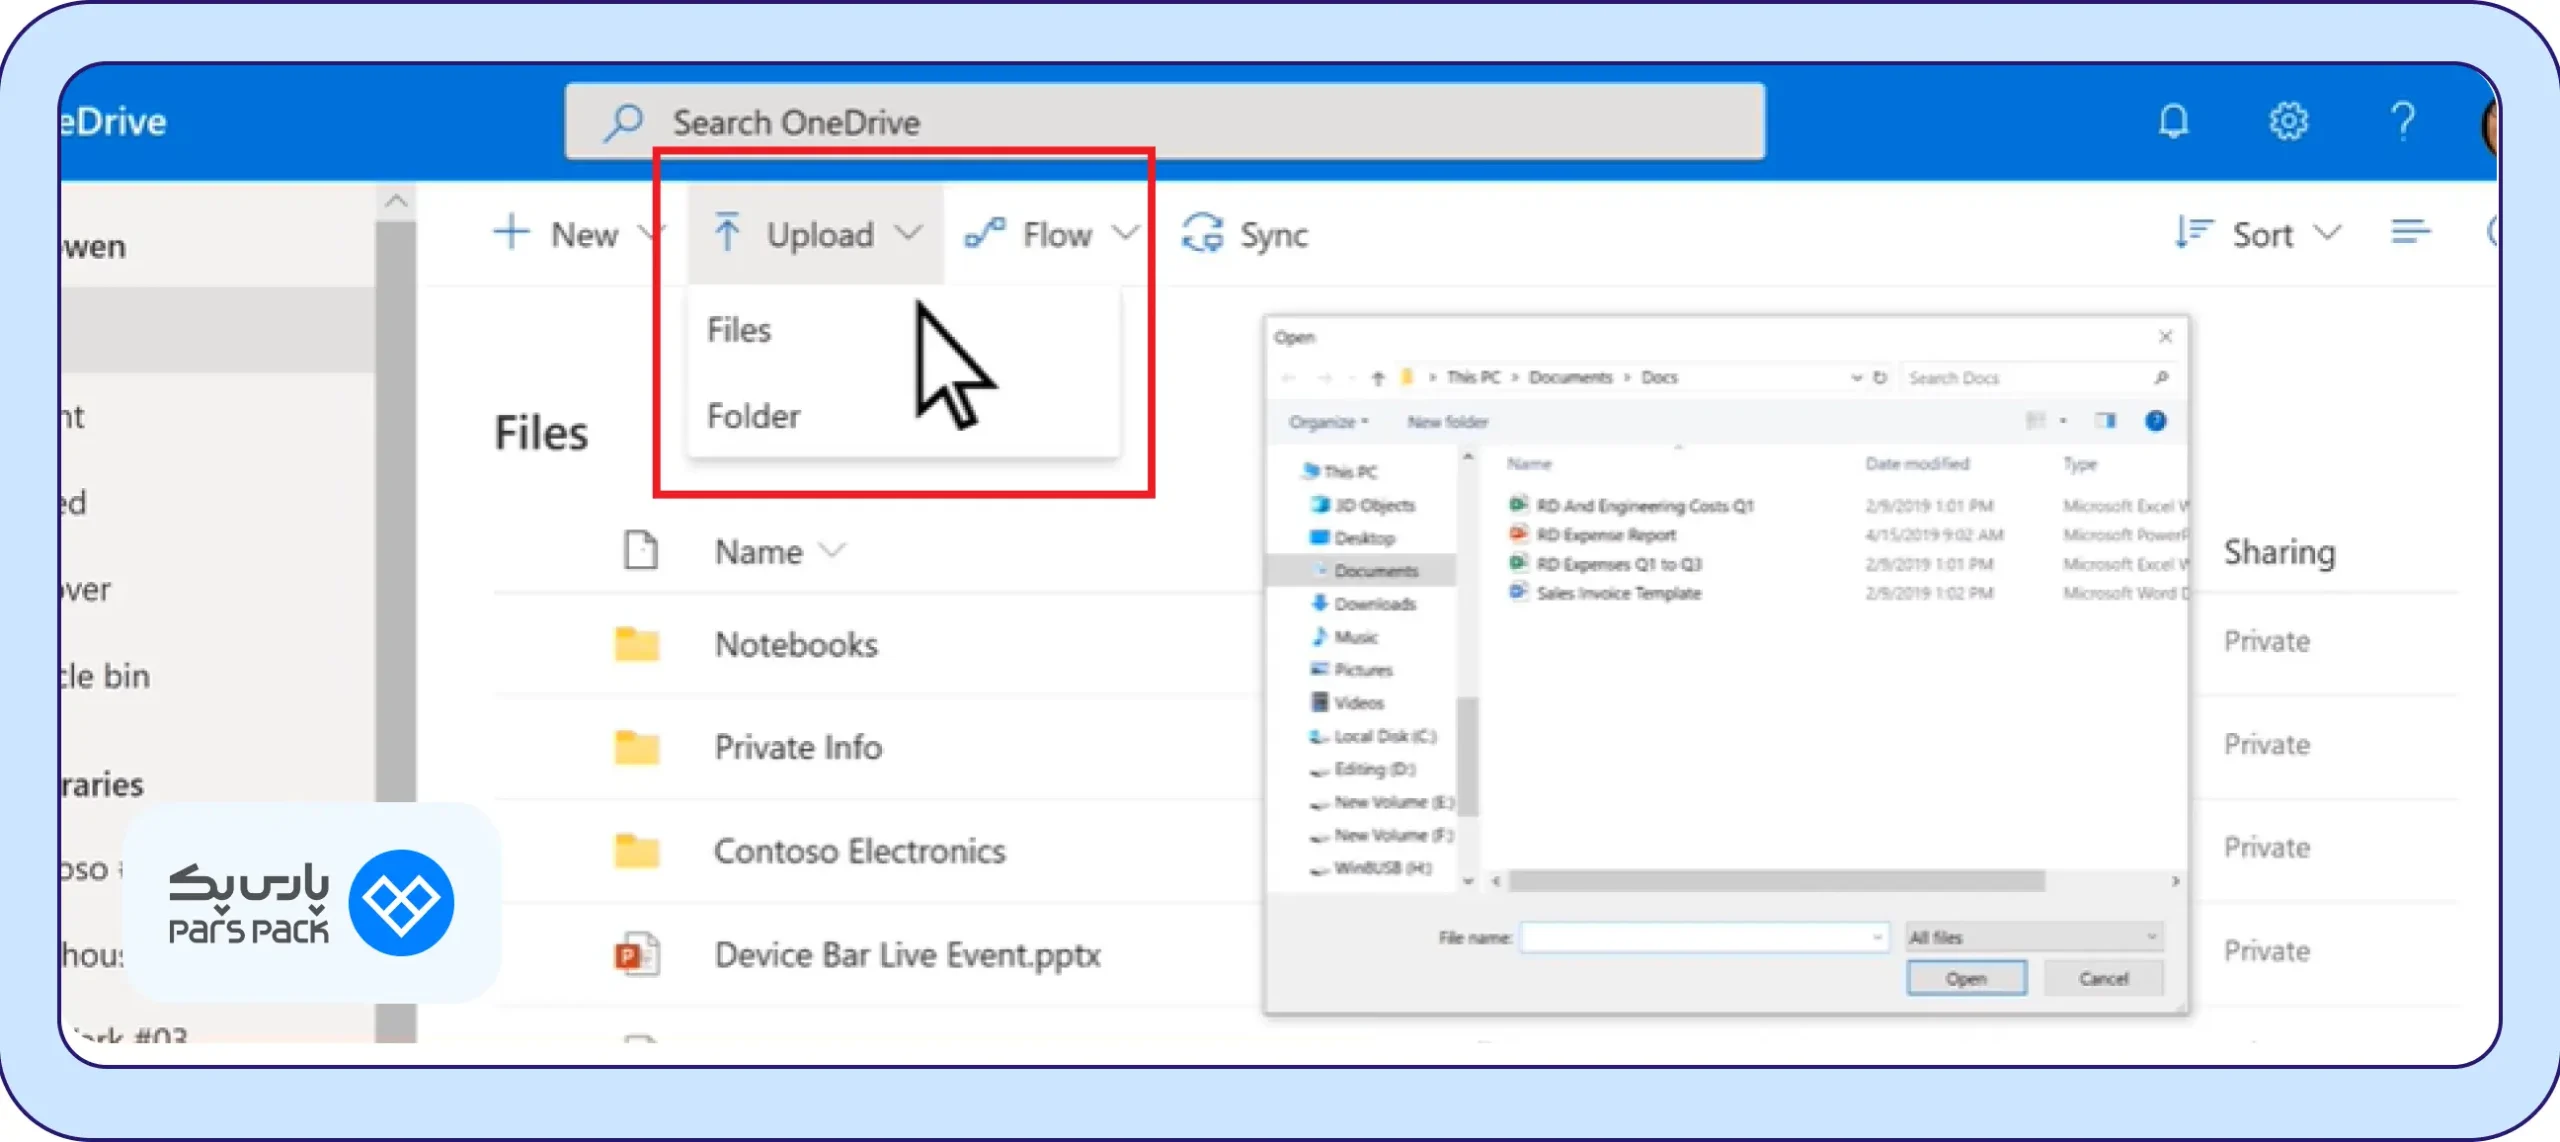Open the notifications bell in OneDrive header
This screenshot has width=2560, height=1142.
click(x=2173, y=122)
